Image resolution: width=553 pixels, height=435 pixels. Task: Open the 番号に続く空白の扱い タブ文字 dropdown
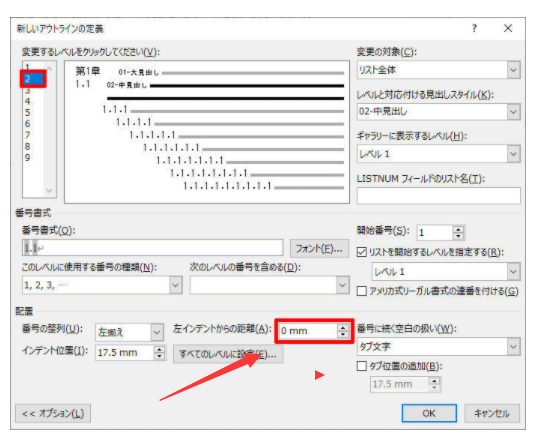coord(513,347)
